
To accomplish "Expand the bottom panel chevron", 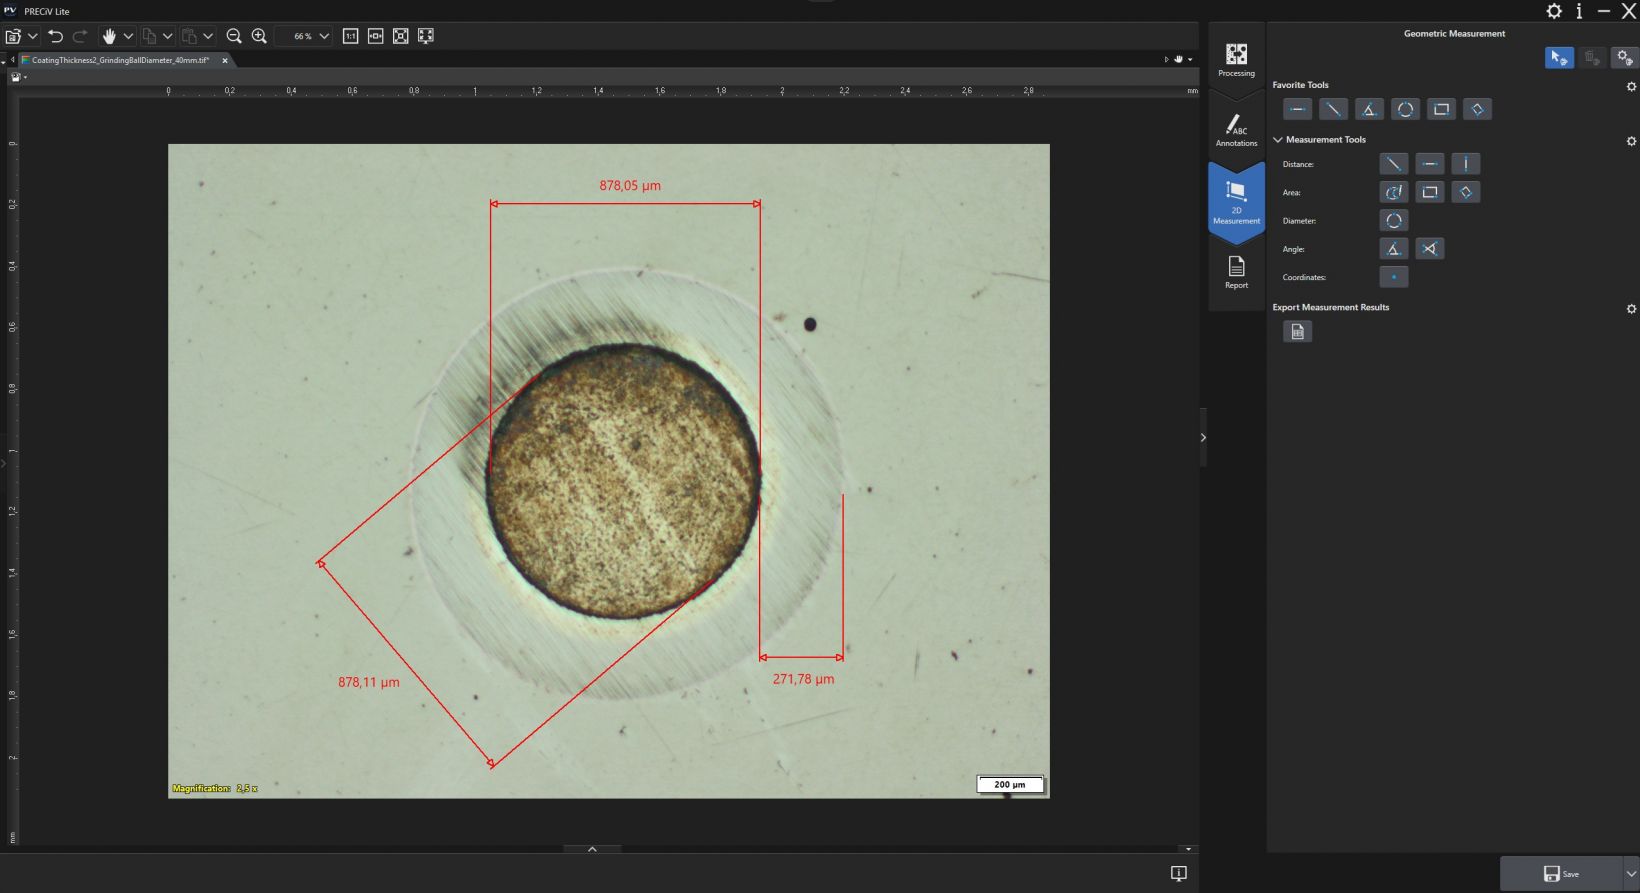I will [x=592, y=849].
